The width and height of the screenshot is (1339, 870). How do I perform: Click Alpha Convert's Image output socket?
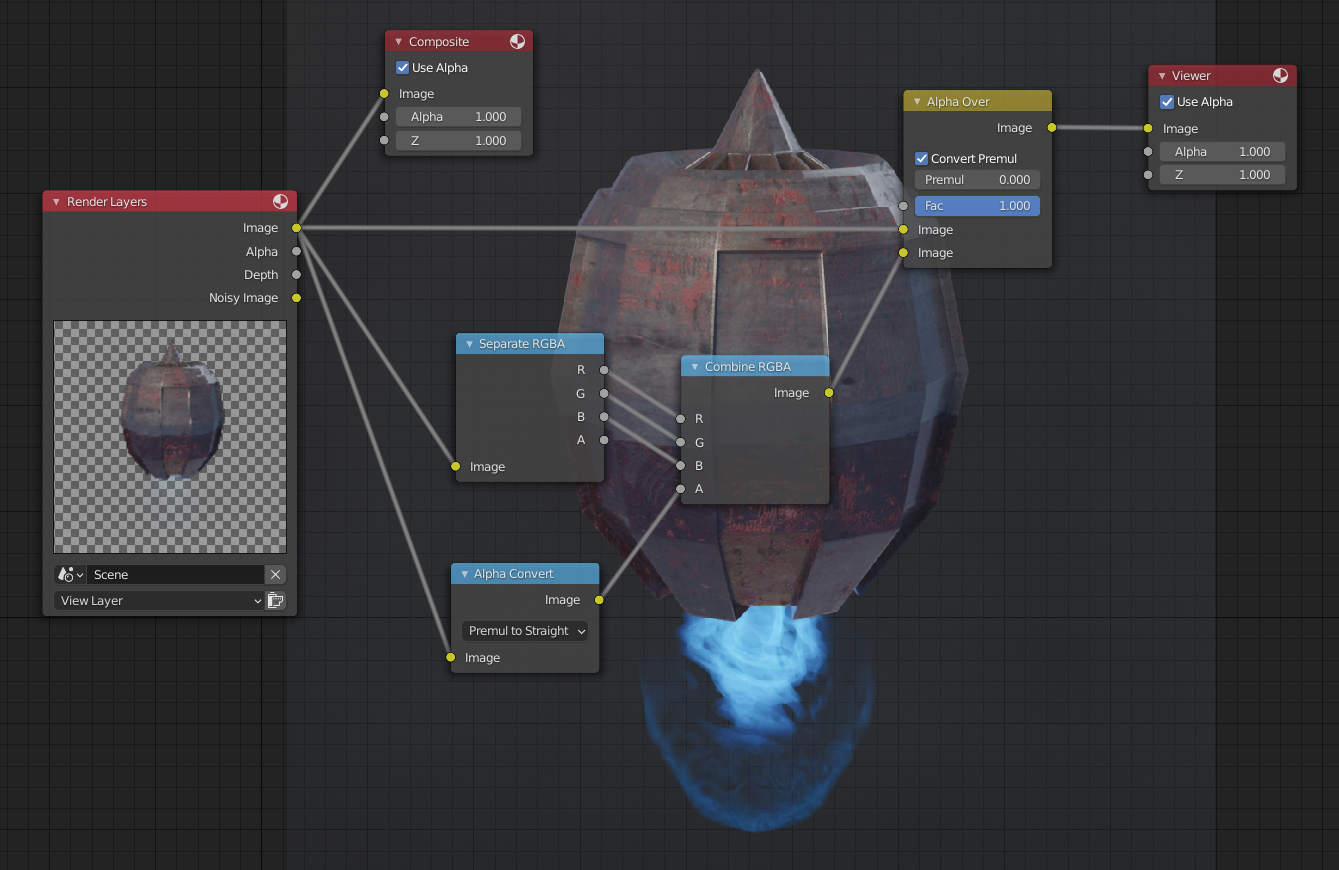click(599, 600)
